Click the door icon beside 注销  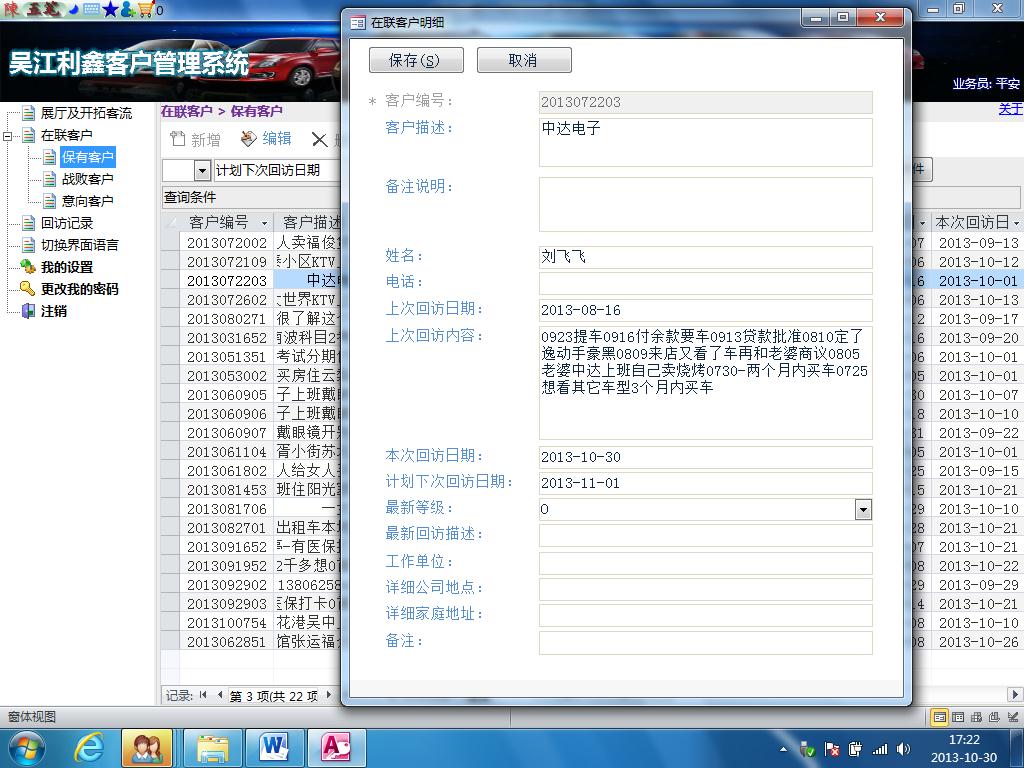(28, 311)
